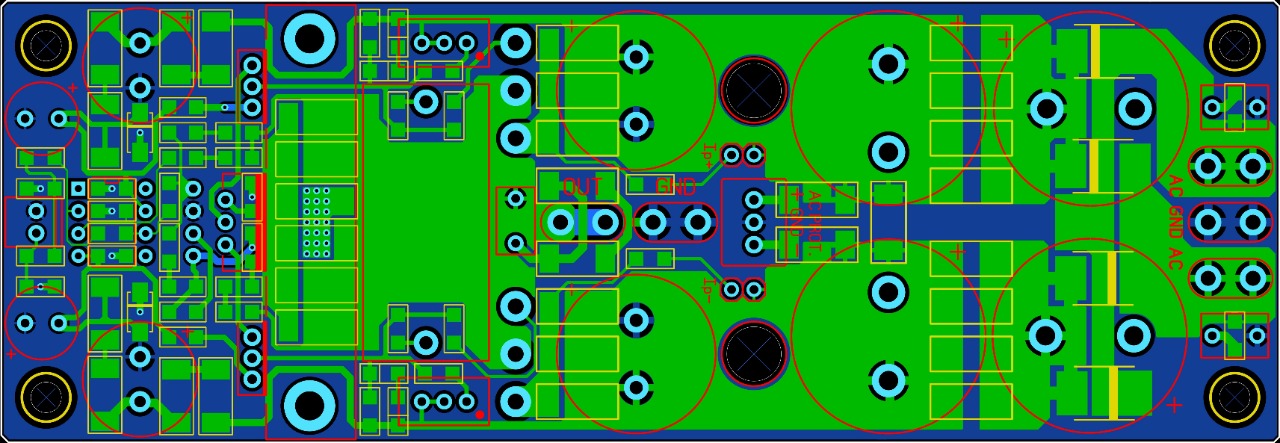Click the bottom-right corner mounting hole
The height and width of the screenshot is (443, 1280).
1234,397
